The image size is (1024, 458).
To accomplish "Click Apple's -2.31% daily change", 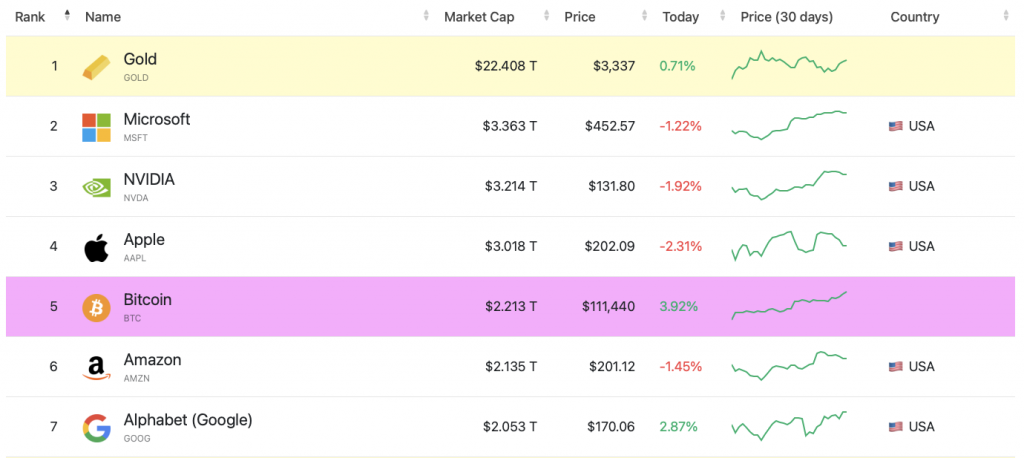I will tap(680, 246).
